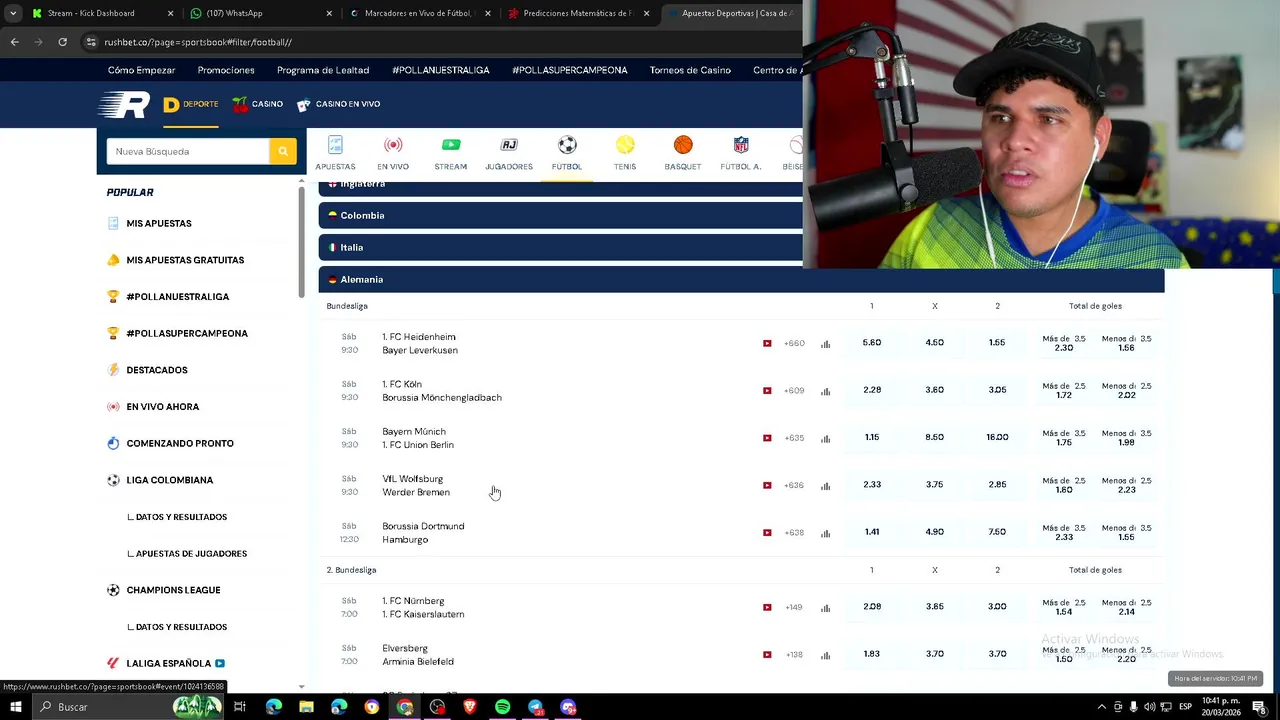
Task: Collapse the Alemania league section
Action: (741, 279)
